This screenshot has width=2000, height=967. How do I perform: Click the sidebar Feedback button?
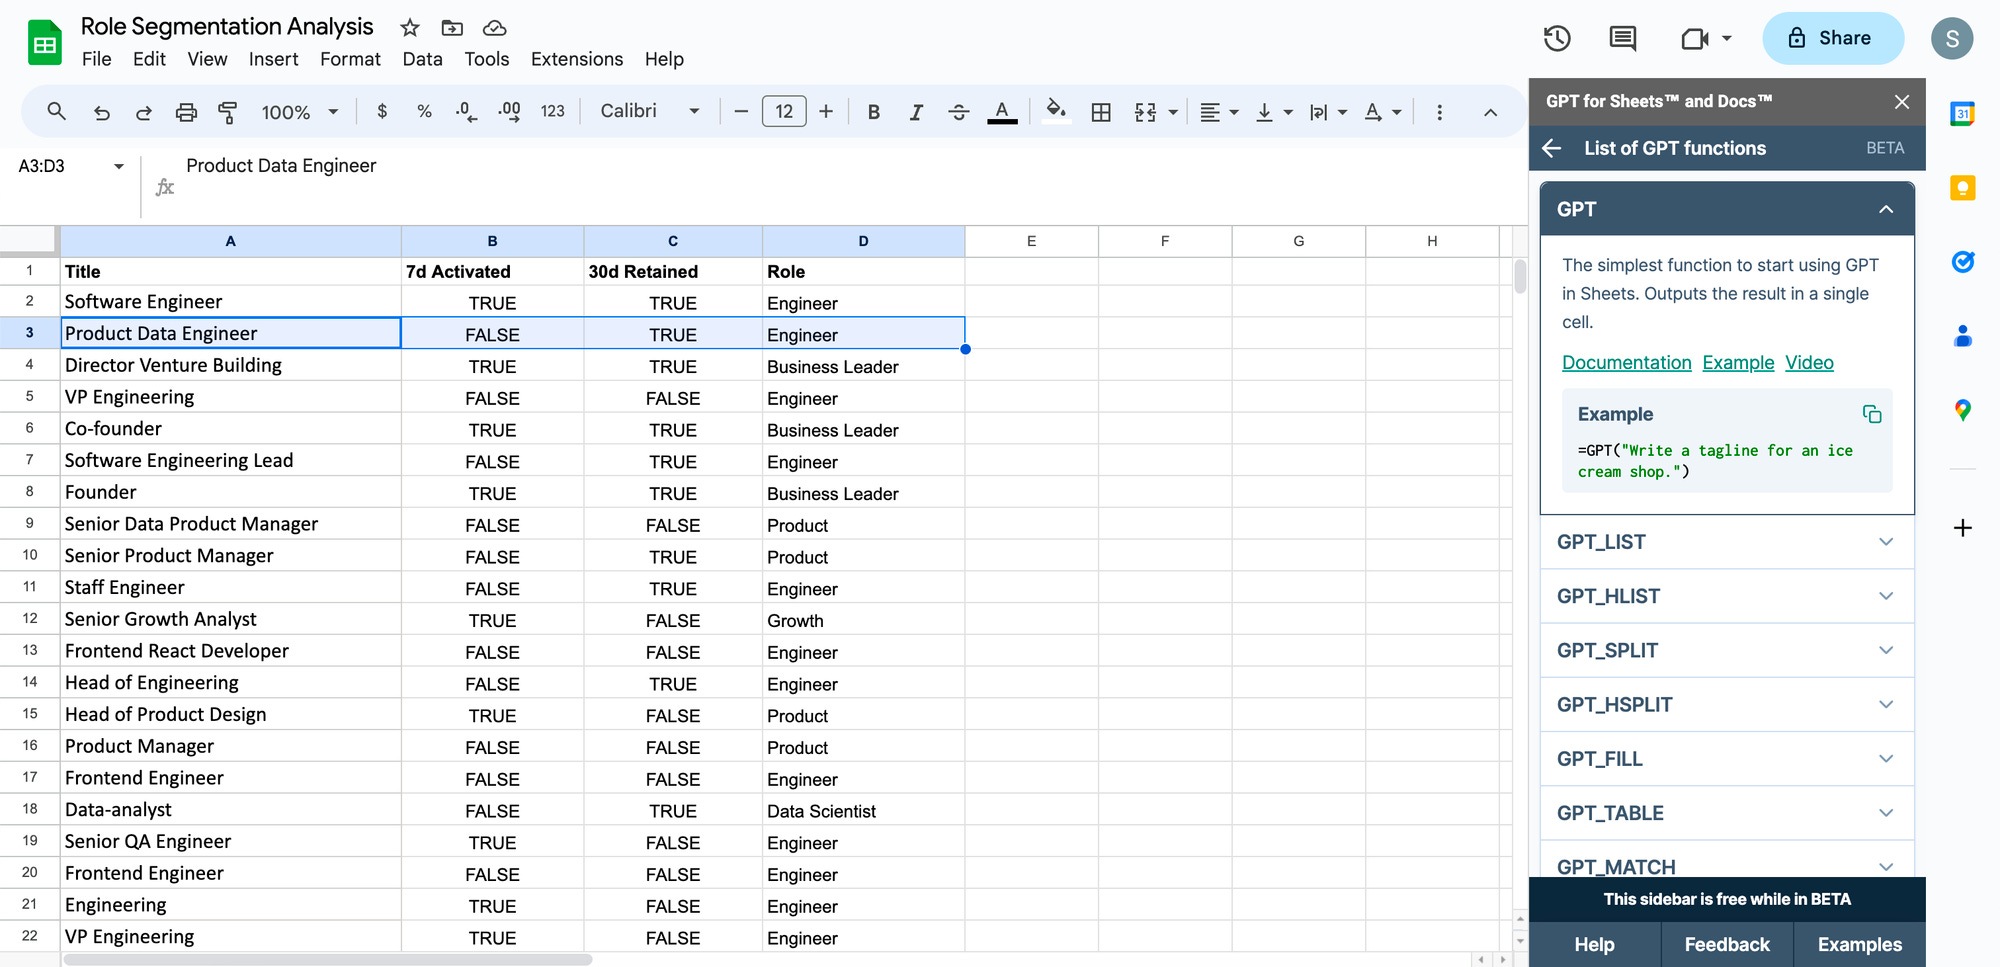click(1726, 944)
